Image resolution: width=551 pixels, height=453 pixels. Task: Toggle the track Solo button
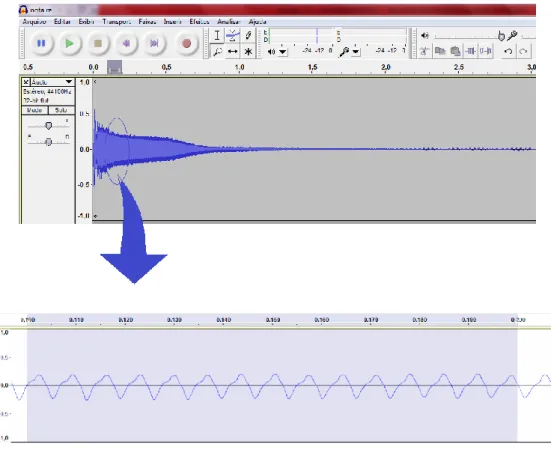[61, 110]
